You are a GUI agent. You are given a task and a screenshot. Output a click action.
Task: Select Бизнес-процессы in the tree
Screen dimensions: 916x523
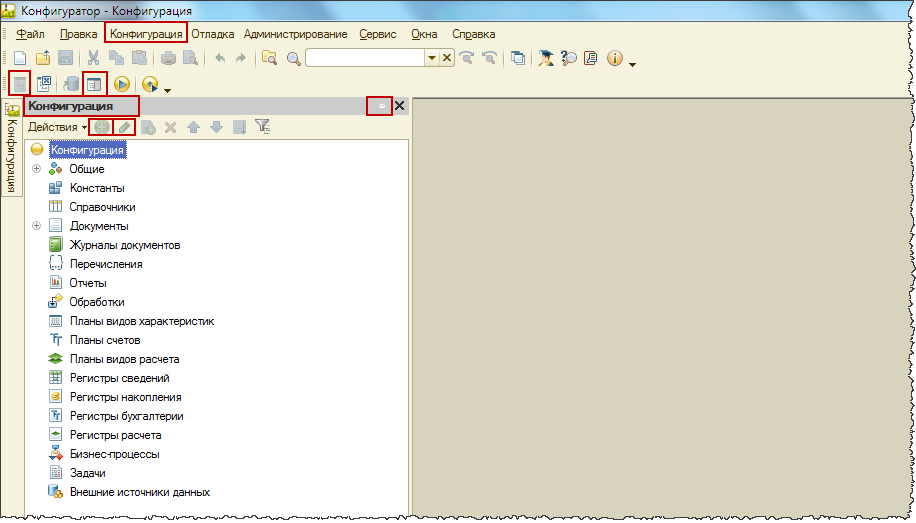pos(114,454)
